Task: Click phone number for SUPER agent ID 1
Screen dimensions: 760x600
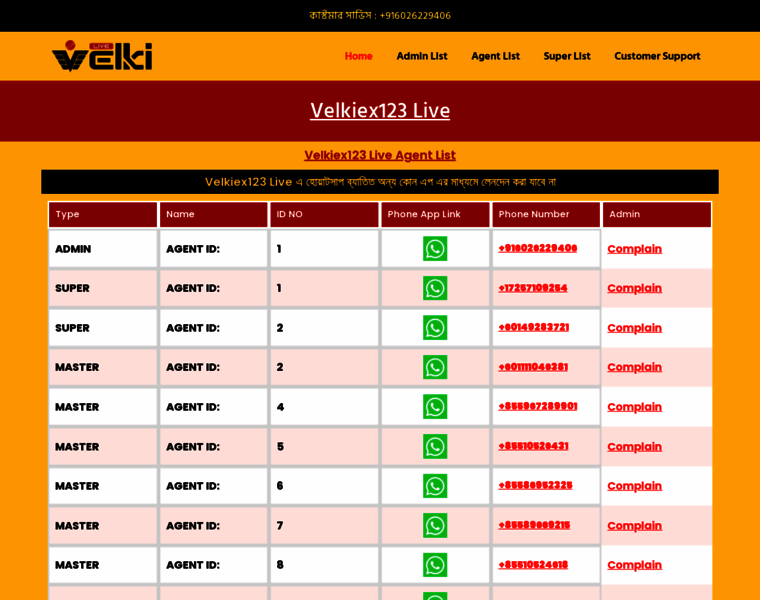Action: coord(533,288)
